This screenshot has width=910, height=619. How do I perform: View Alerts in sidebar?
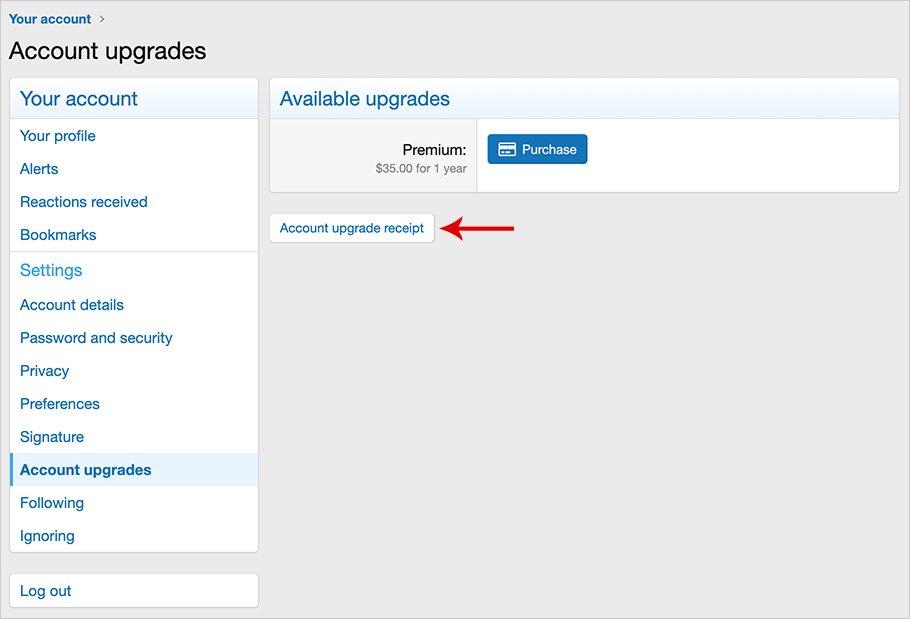(x=39, y=169)
